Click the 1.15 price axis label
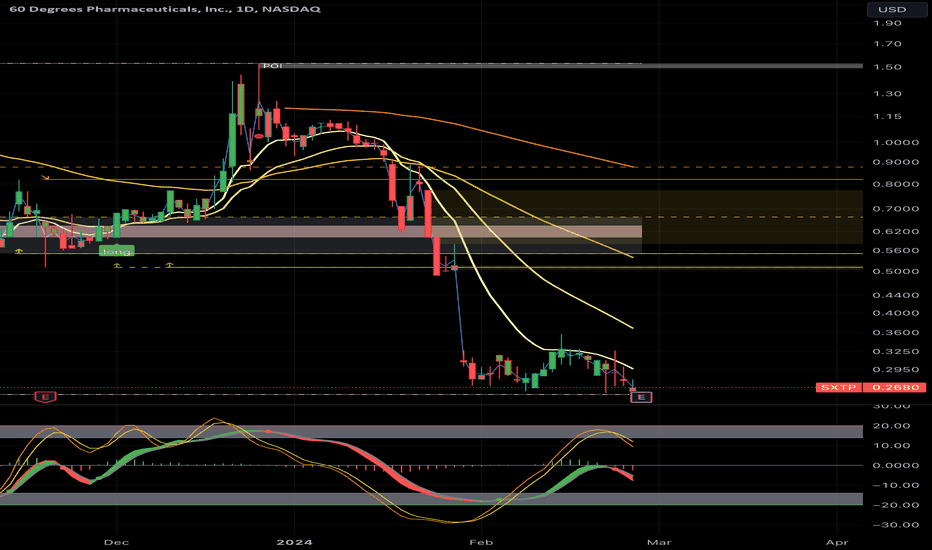 (887, 117)
